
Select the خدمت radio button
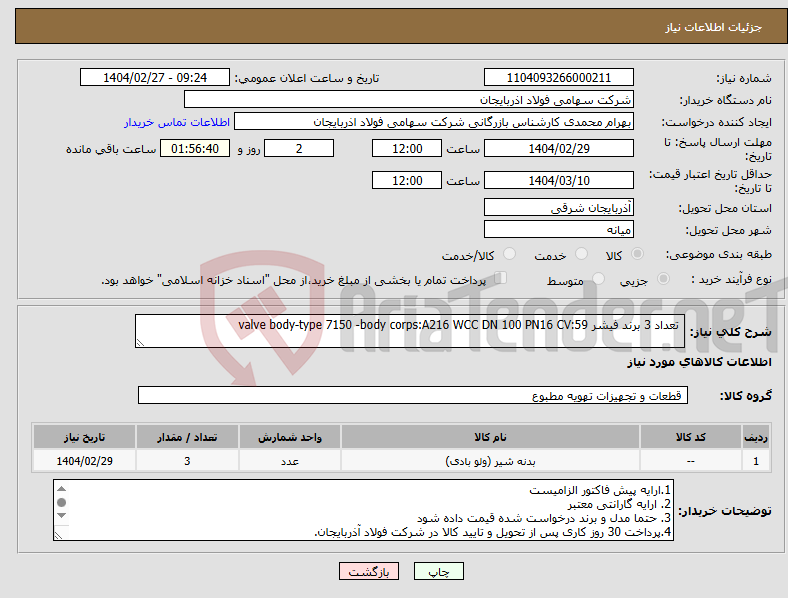(581, 254)
